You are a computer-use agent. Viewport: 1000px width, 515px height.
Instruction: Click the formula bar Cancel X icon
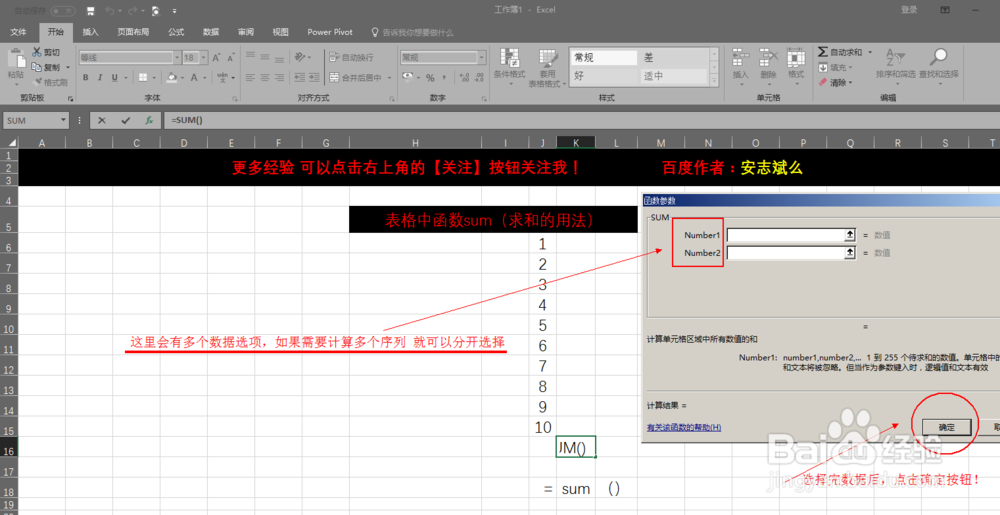[x=102, y=120]
